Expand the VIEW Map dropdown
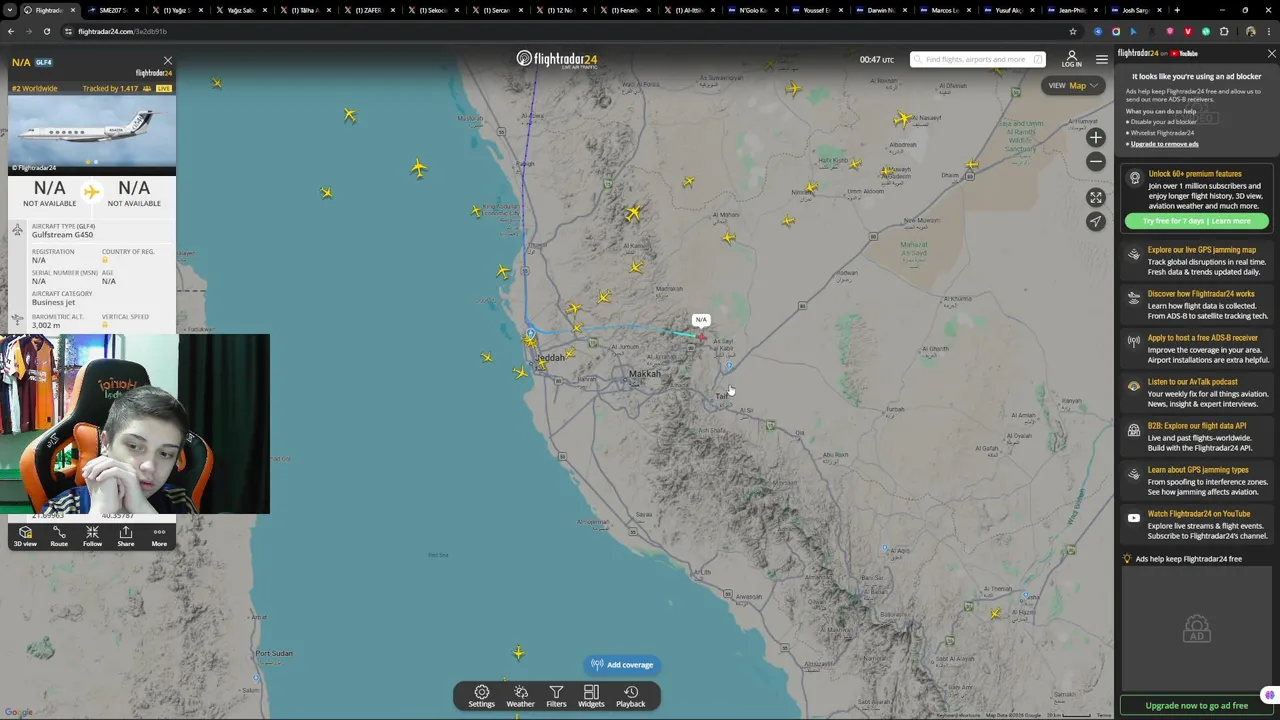The width and height of the screenshot is (1280, 720). (x=1073, y=86)
